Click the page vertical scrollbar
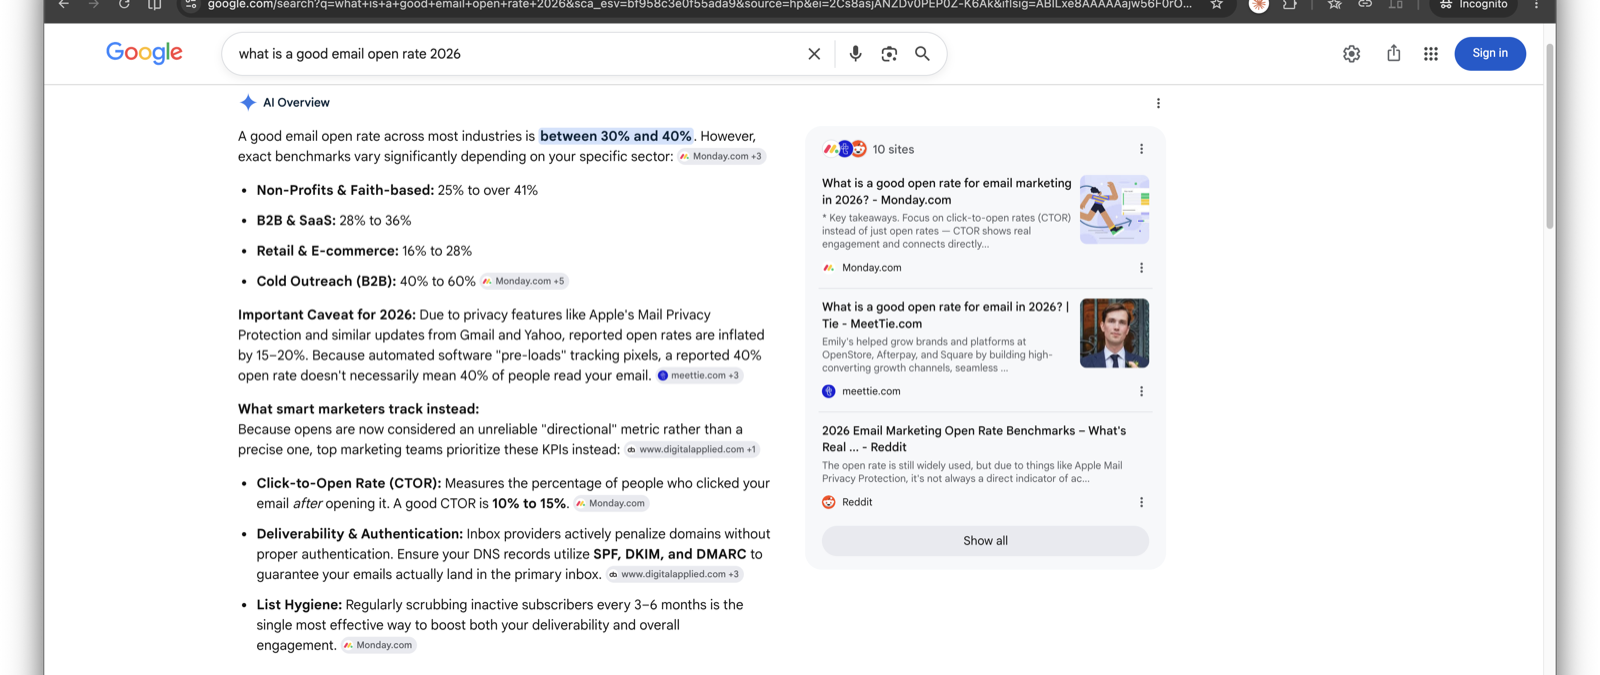 [1550, 135]
